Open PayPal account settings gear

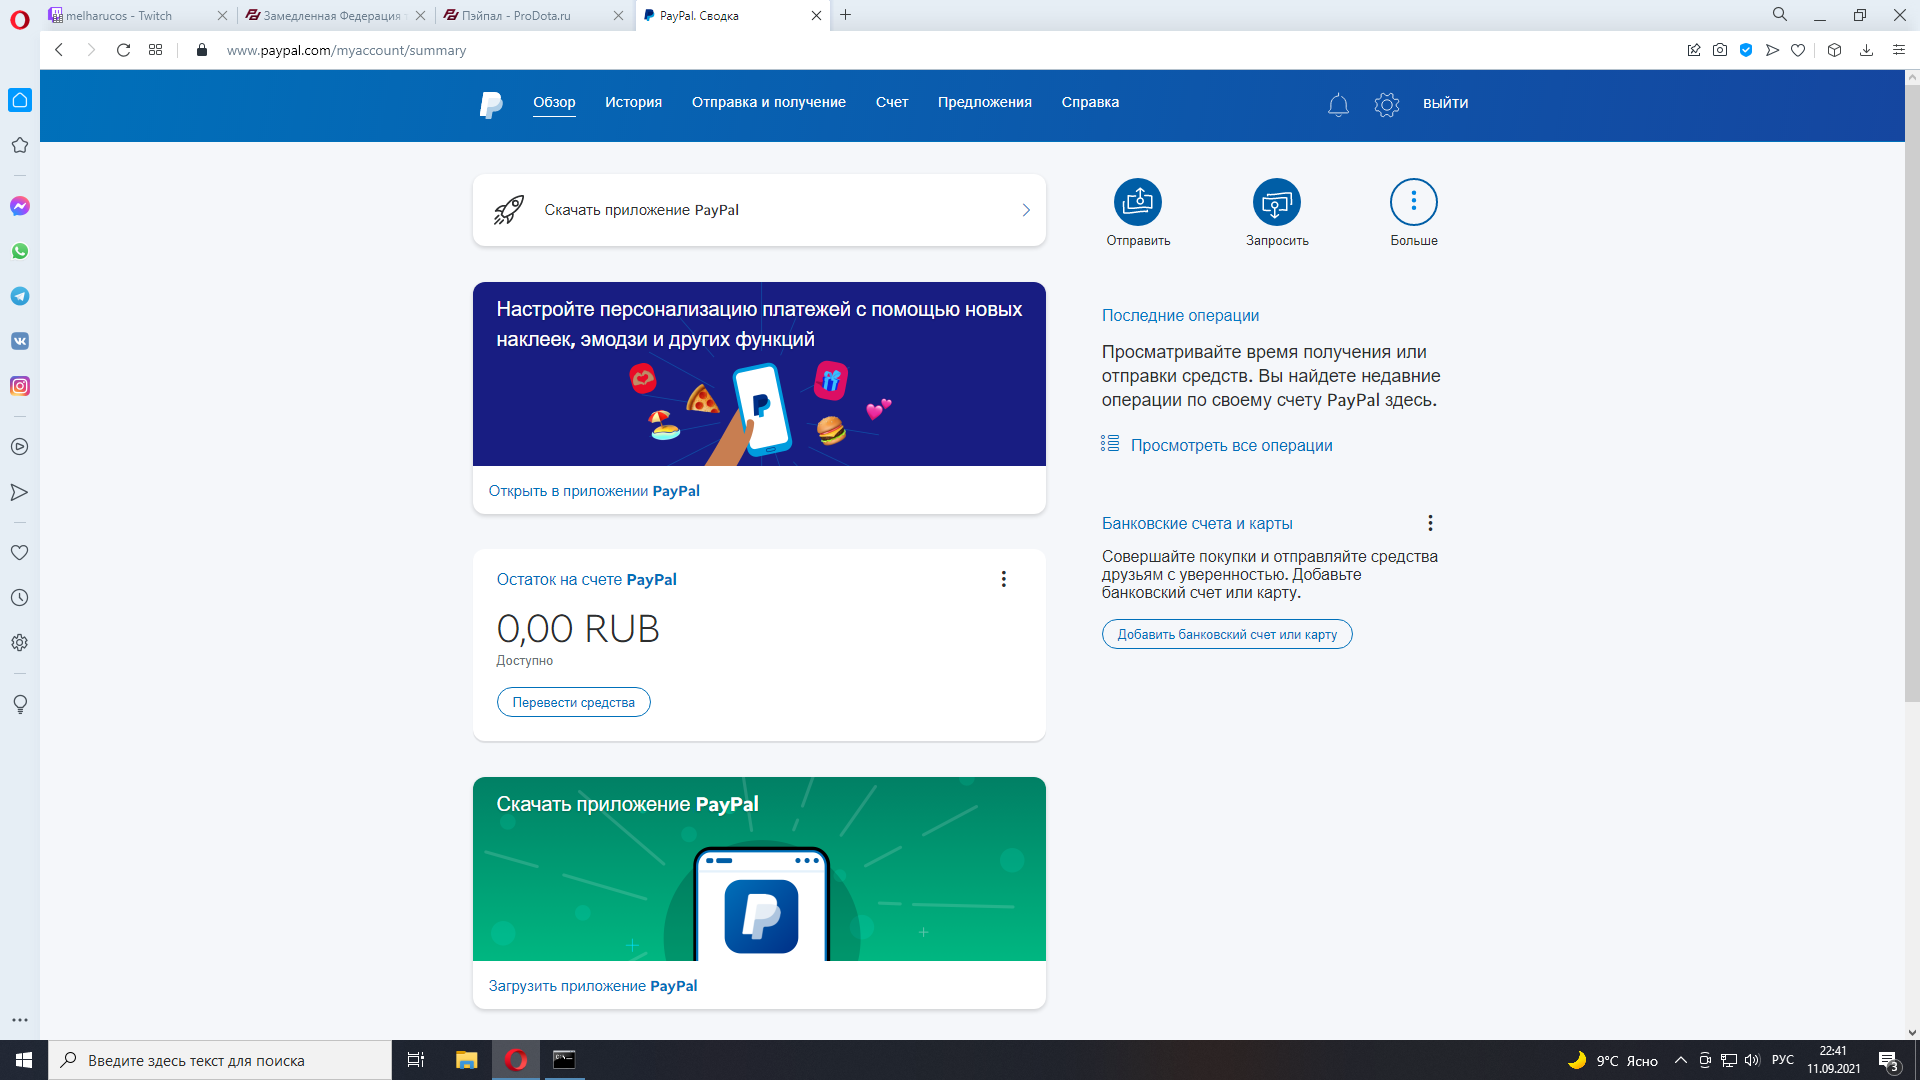(1386, 104)
